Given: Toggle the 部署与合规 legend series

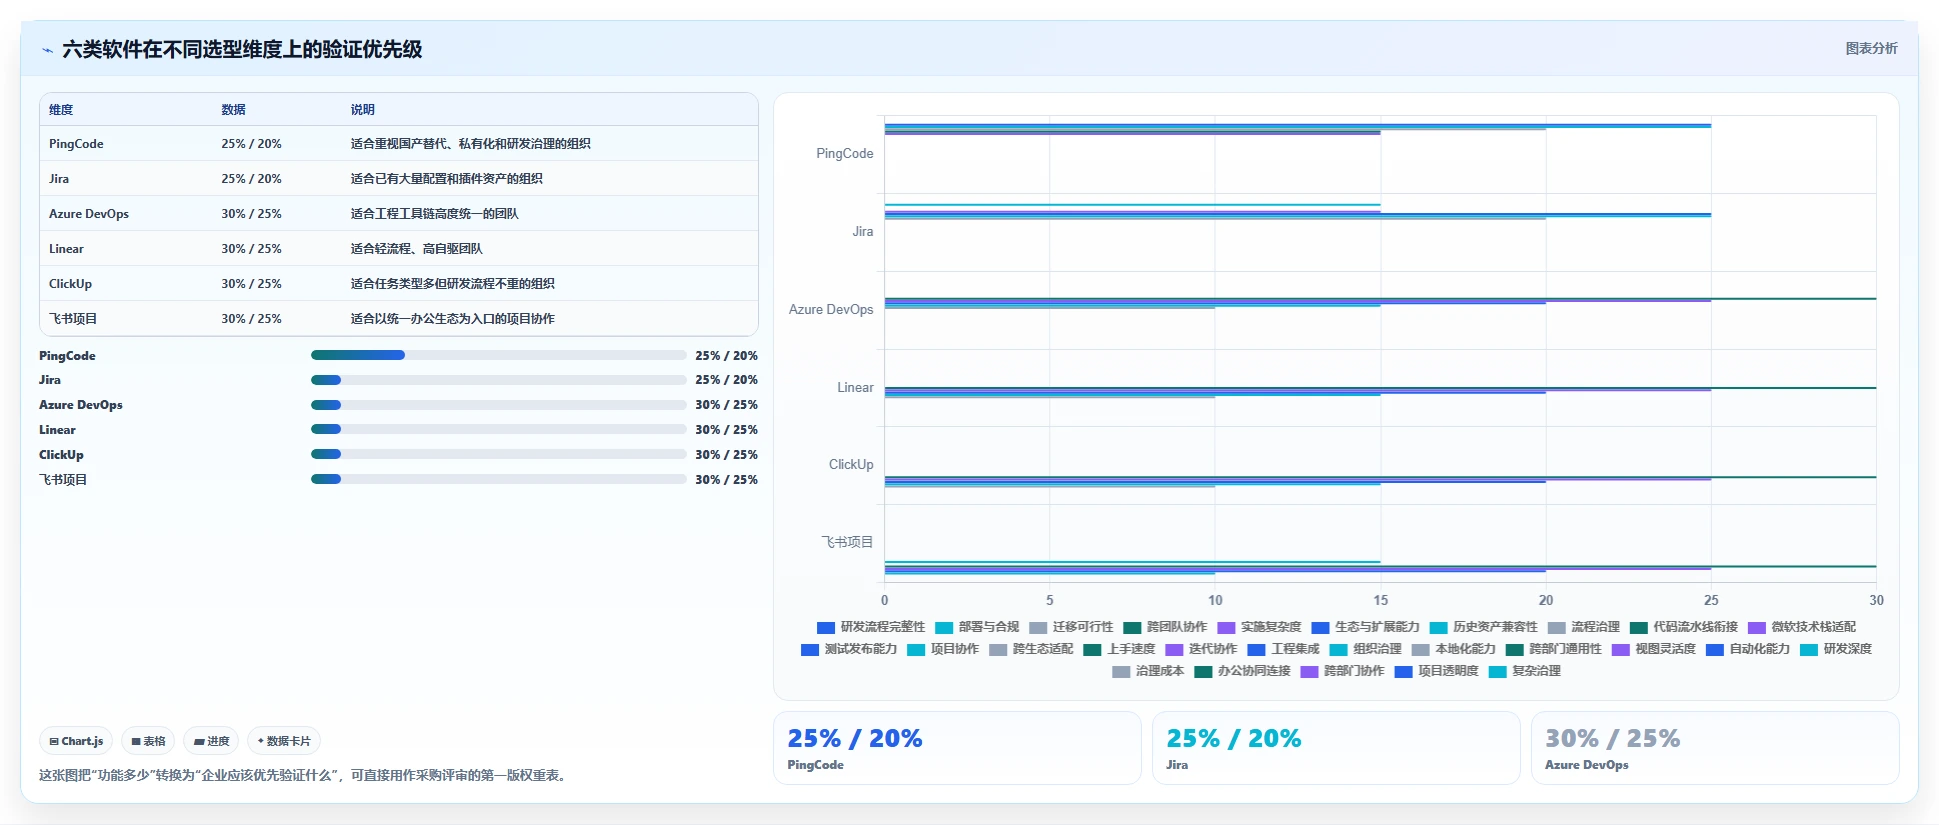Looking at the screenshot, I should point(977,627).
